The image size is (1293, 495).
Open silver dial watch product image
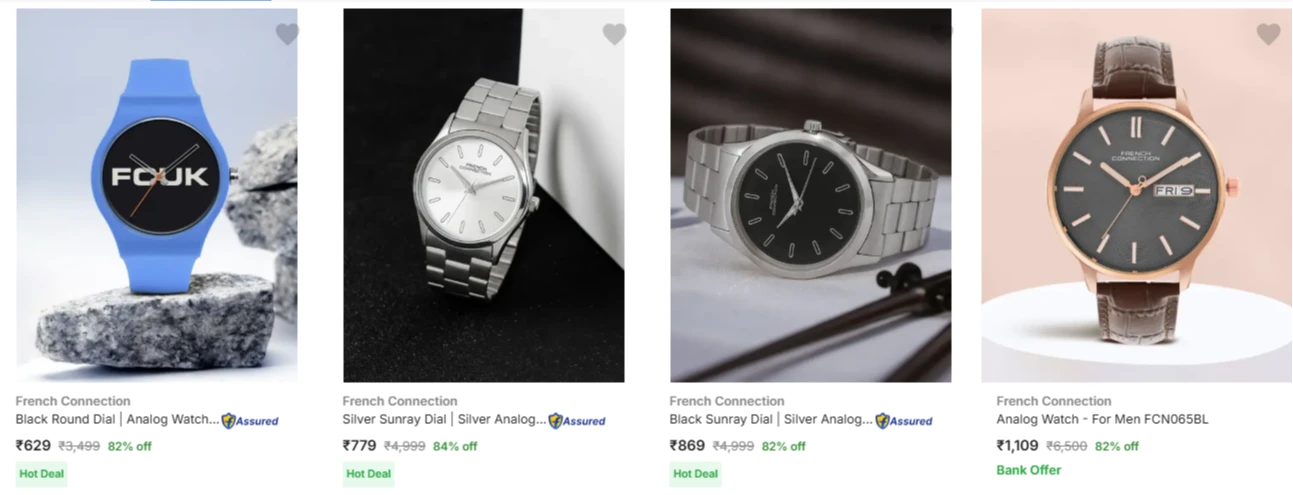483,195
